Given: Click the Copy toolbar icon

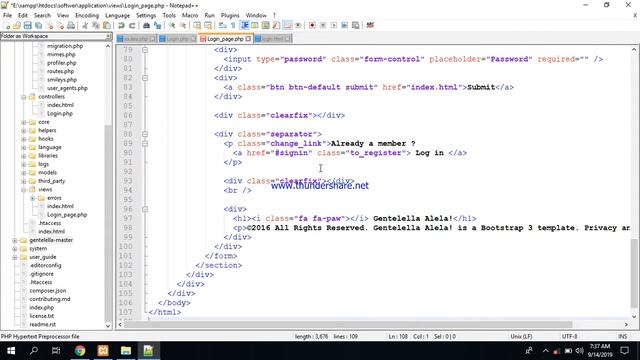Looking at the screenshot, I should [x=96, y=25].
